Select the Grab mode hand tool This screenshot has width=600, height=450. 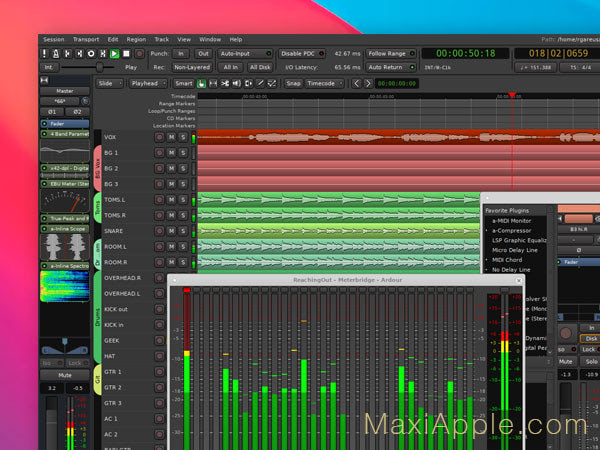coord(201,83)
